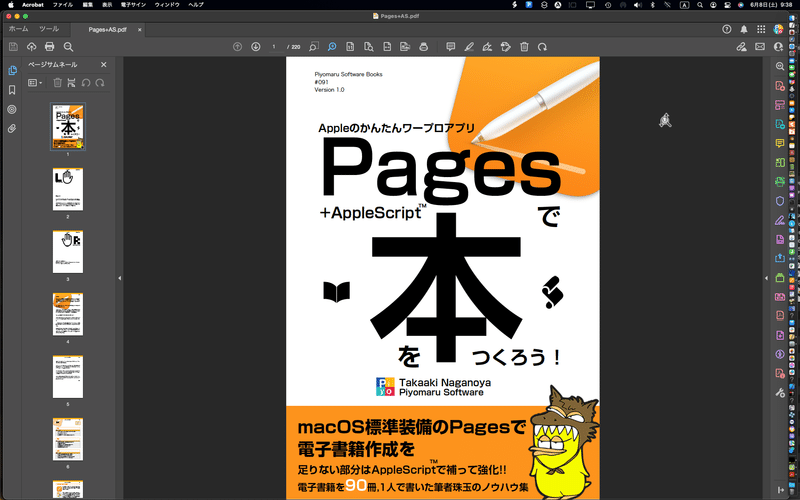
Task: Add a sticky note comment
Action: (451, 47)
